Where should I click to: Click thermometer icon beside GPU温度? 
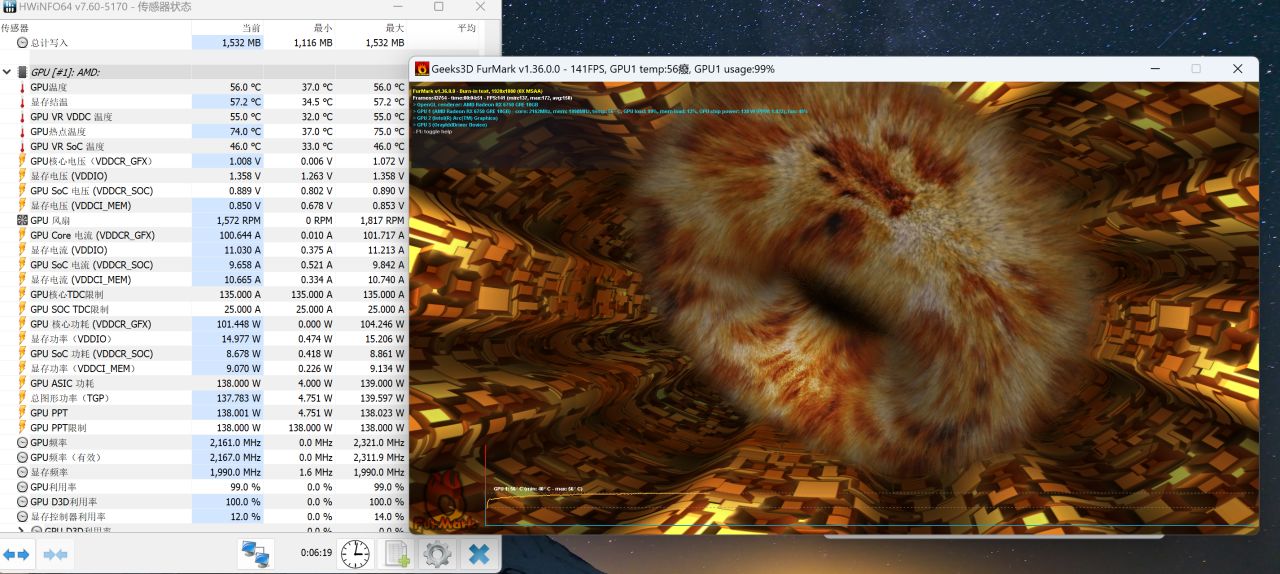pos(22,88)
